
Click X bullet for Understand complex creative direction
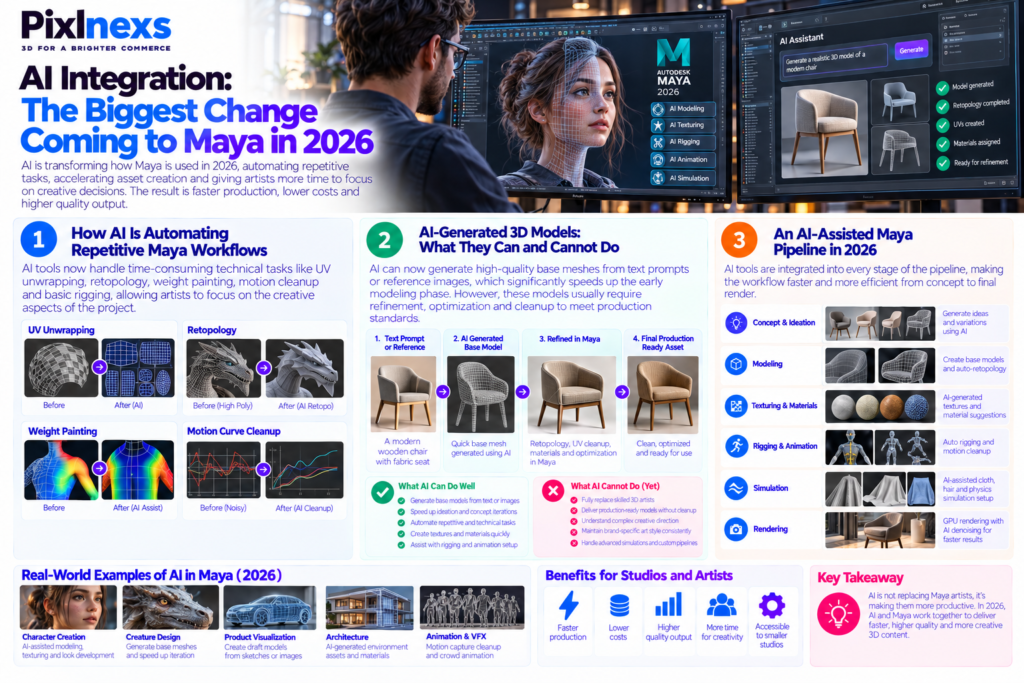pyautogui.click(x=574, y=521)
